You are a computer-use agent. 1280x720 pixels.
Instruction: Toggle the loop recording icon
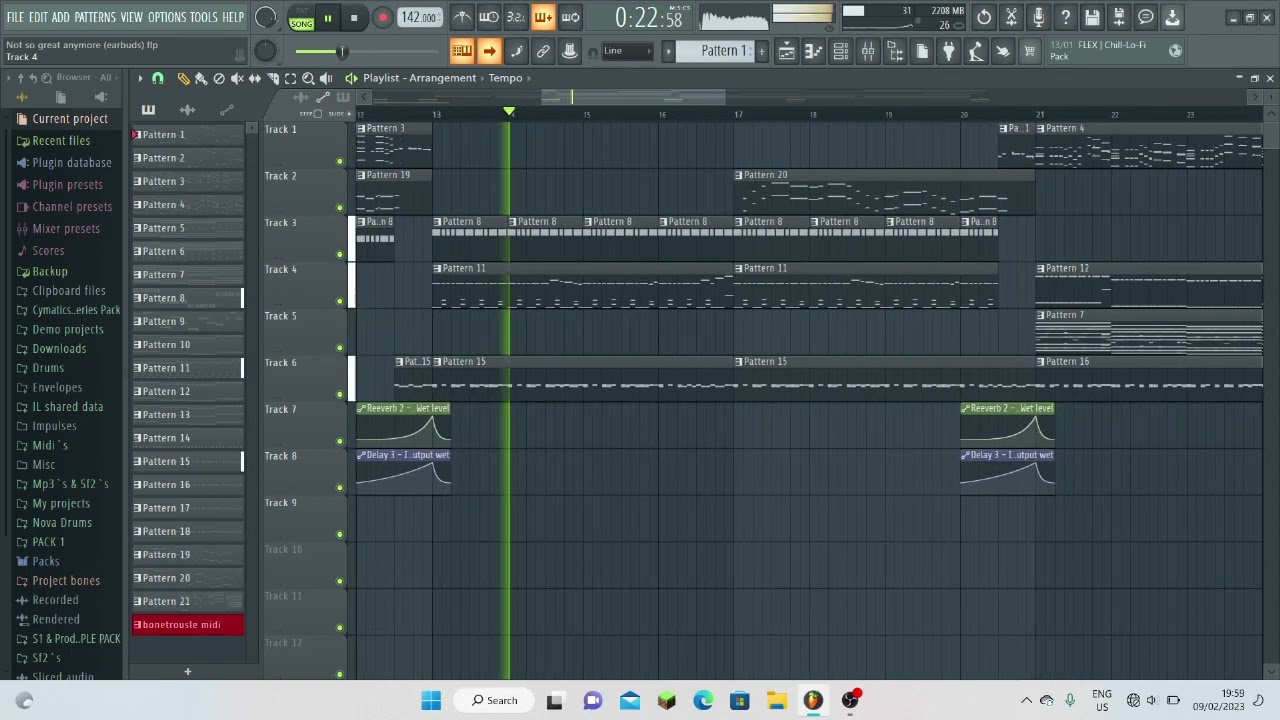point(570,17)
